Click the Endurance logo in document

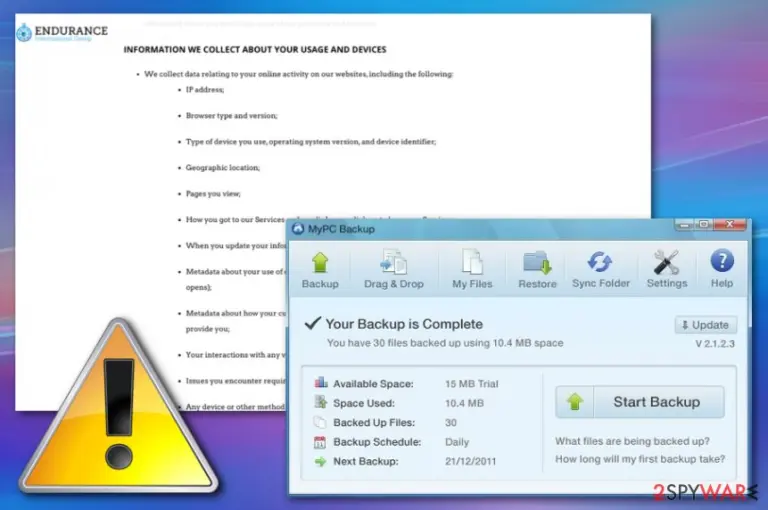62,32
